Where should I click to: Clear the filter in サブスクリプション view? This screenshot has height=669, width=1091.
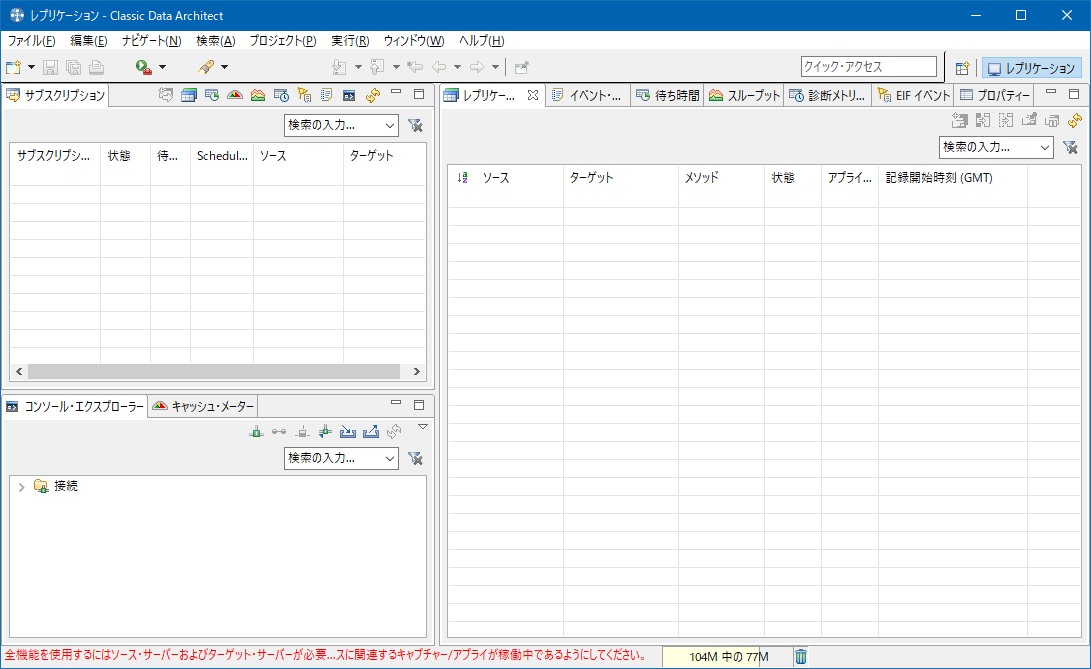coord(415,126)
